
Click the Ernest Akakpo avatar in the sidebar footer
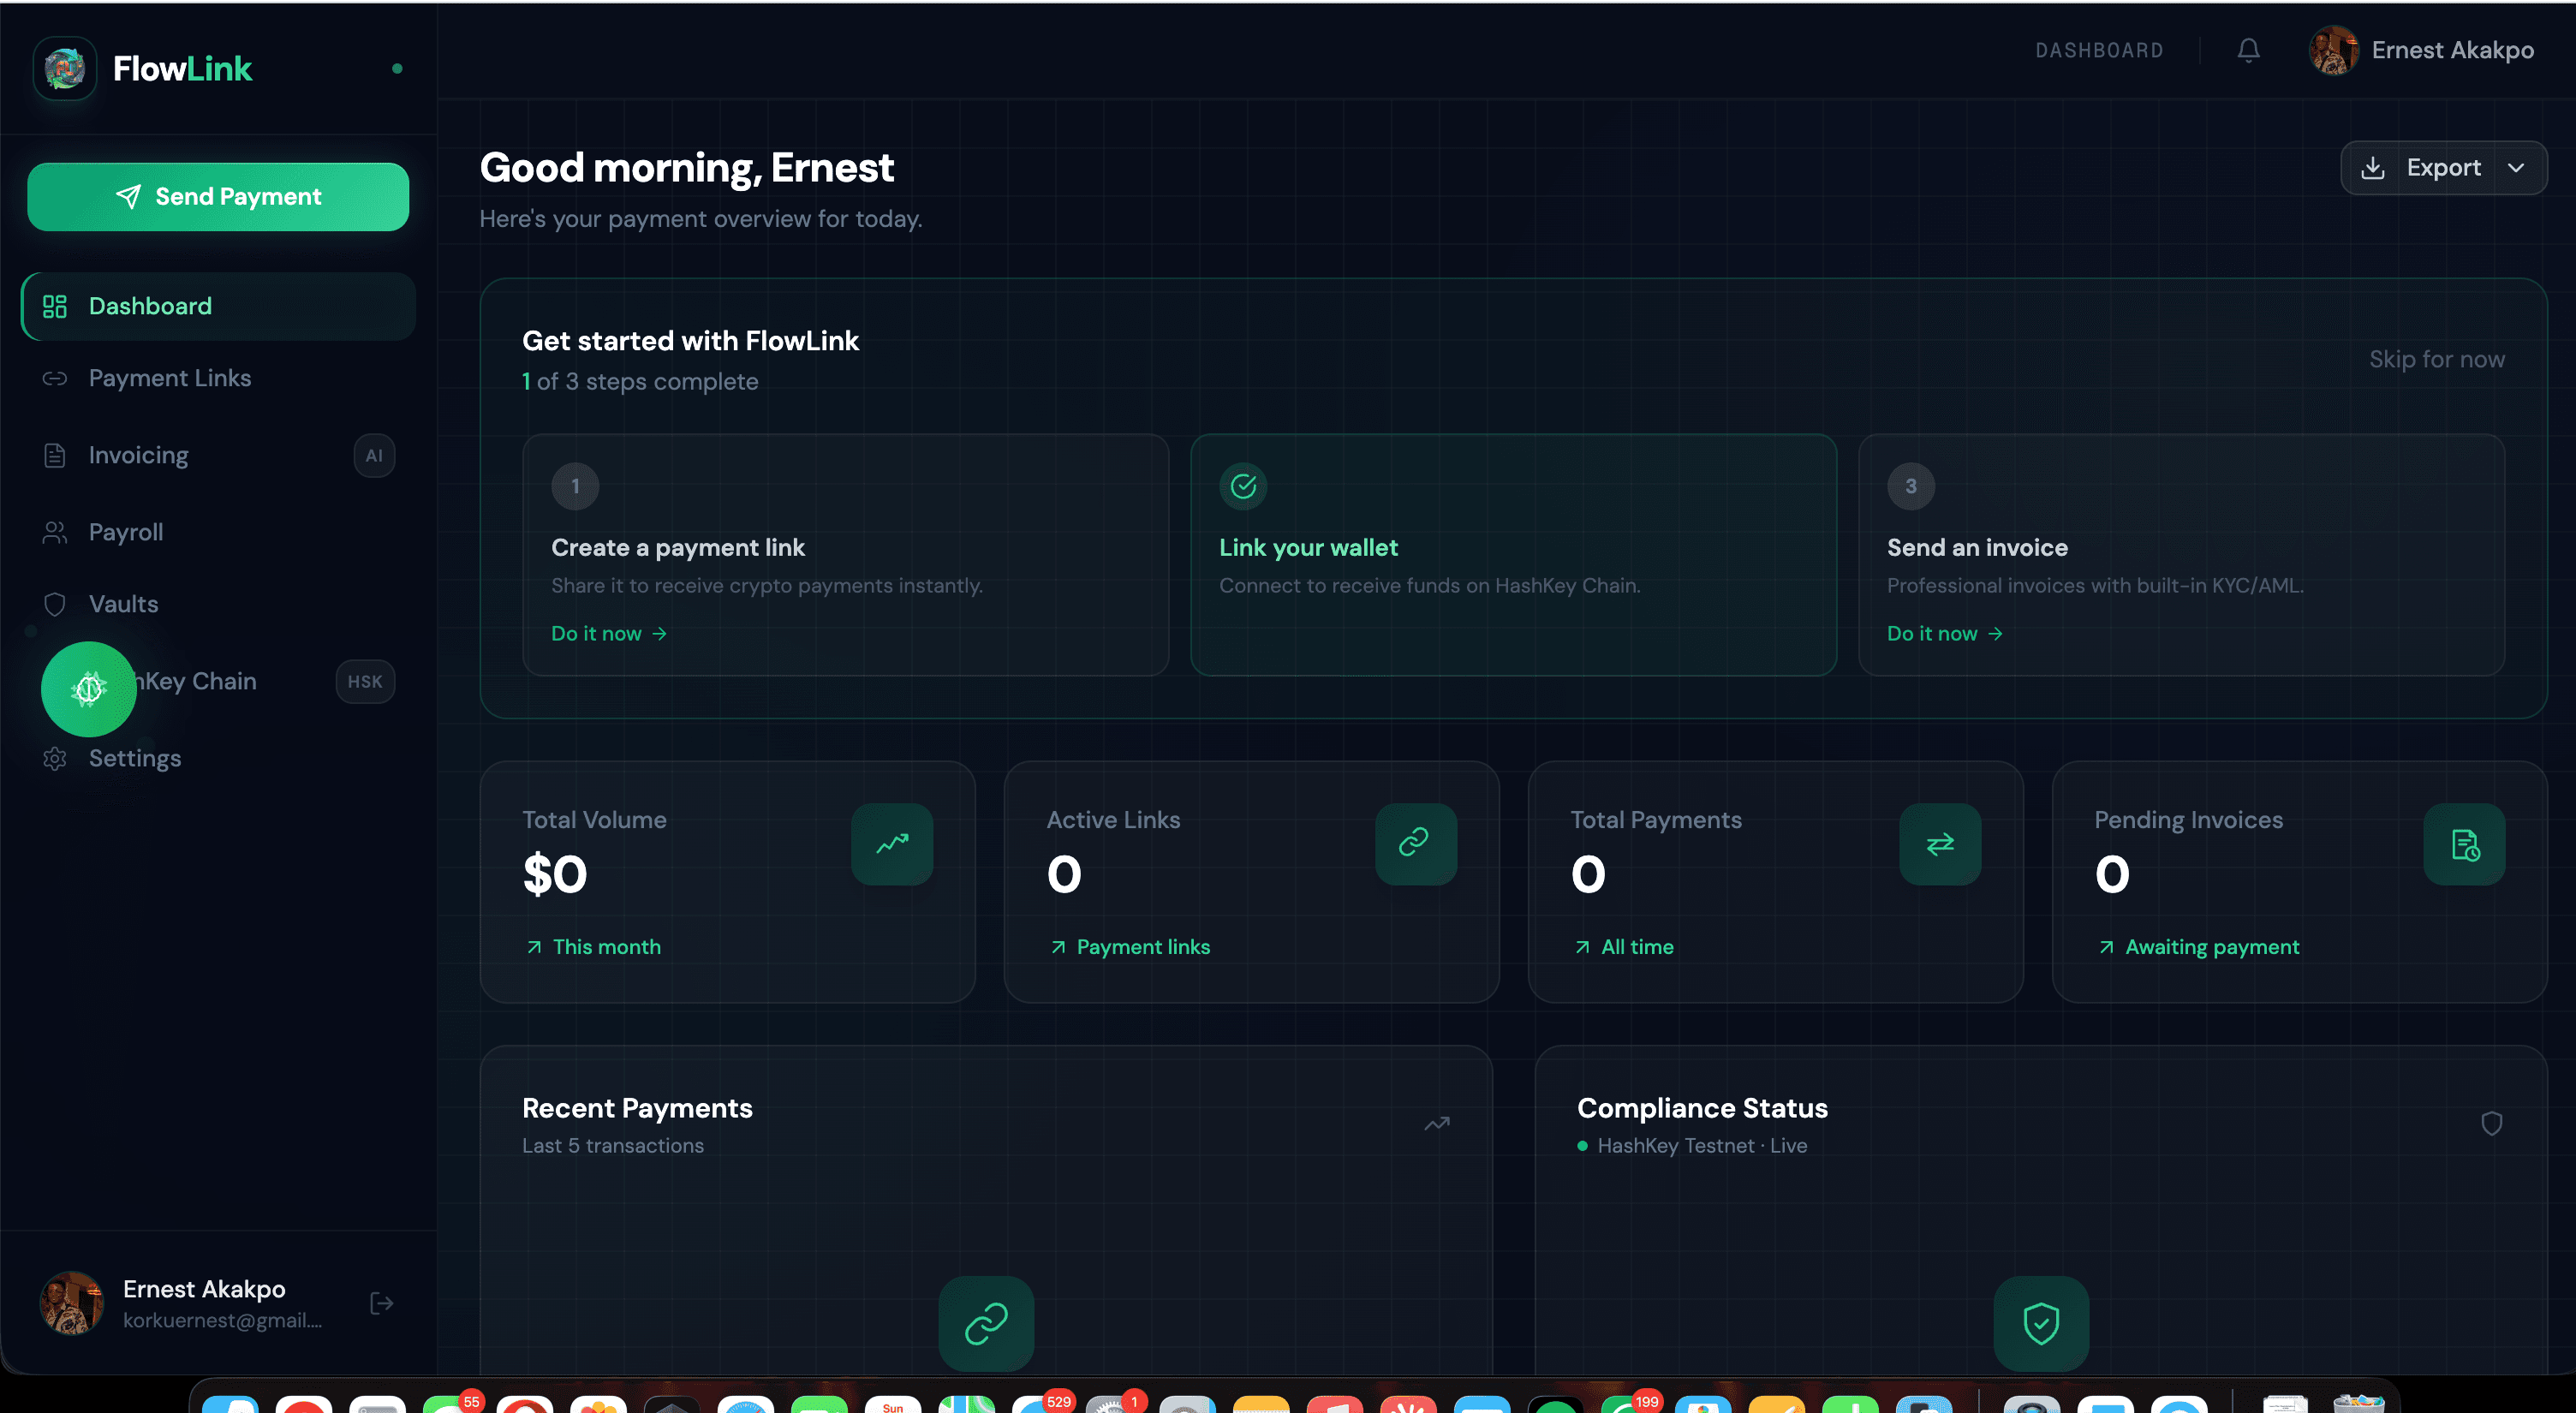point(72,1303)
